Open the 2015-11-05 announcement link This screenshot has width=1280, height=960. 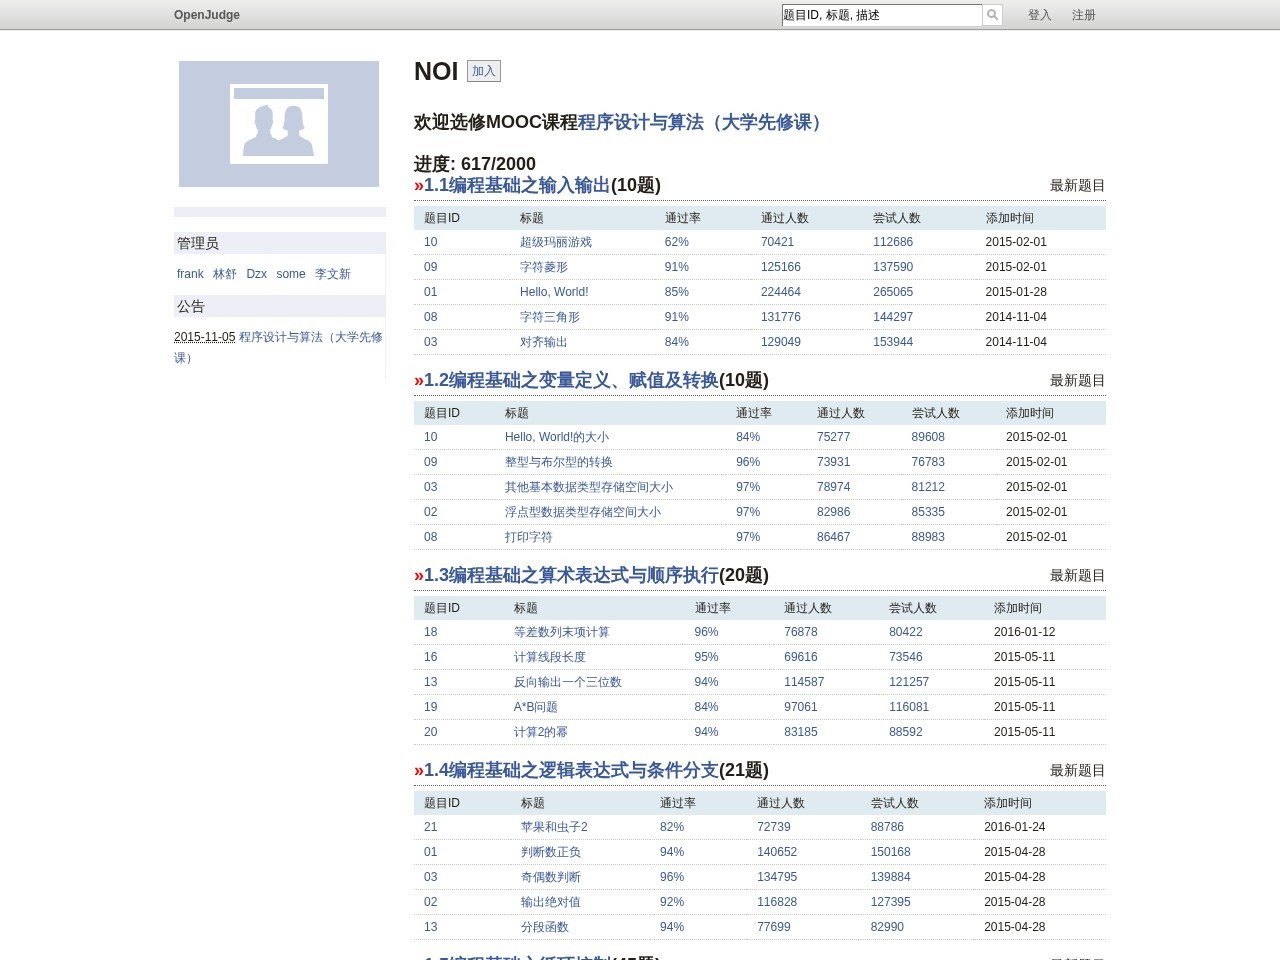(310, 338)
